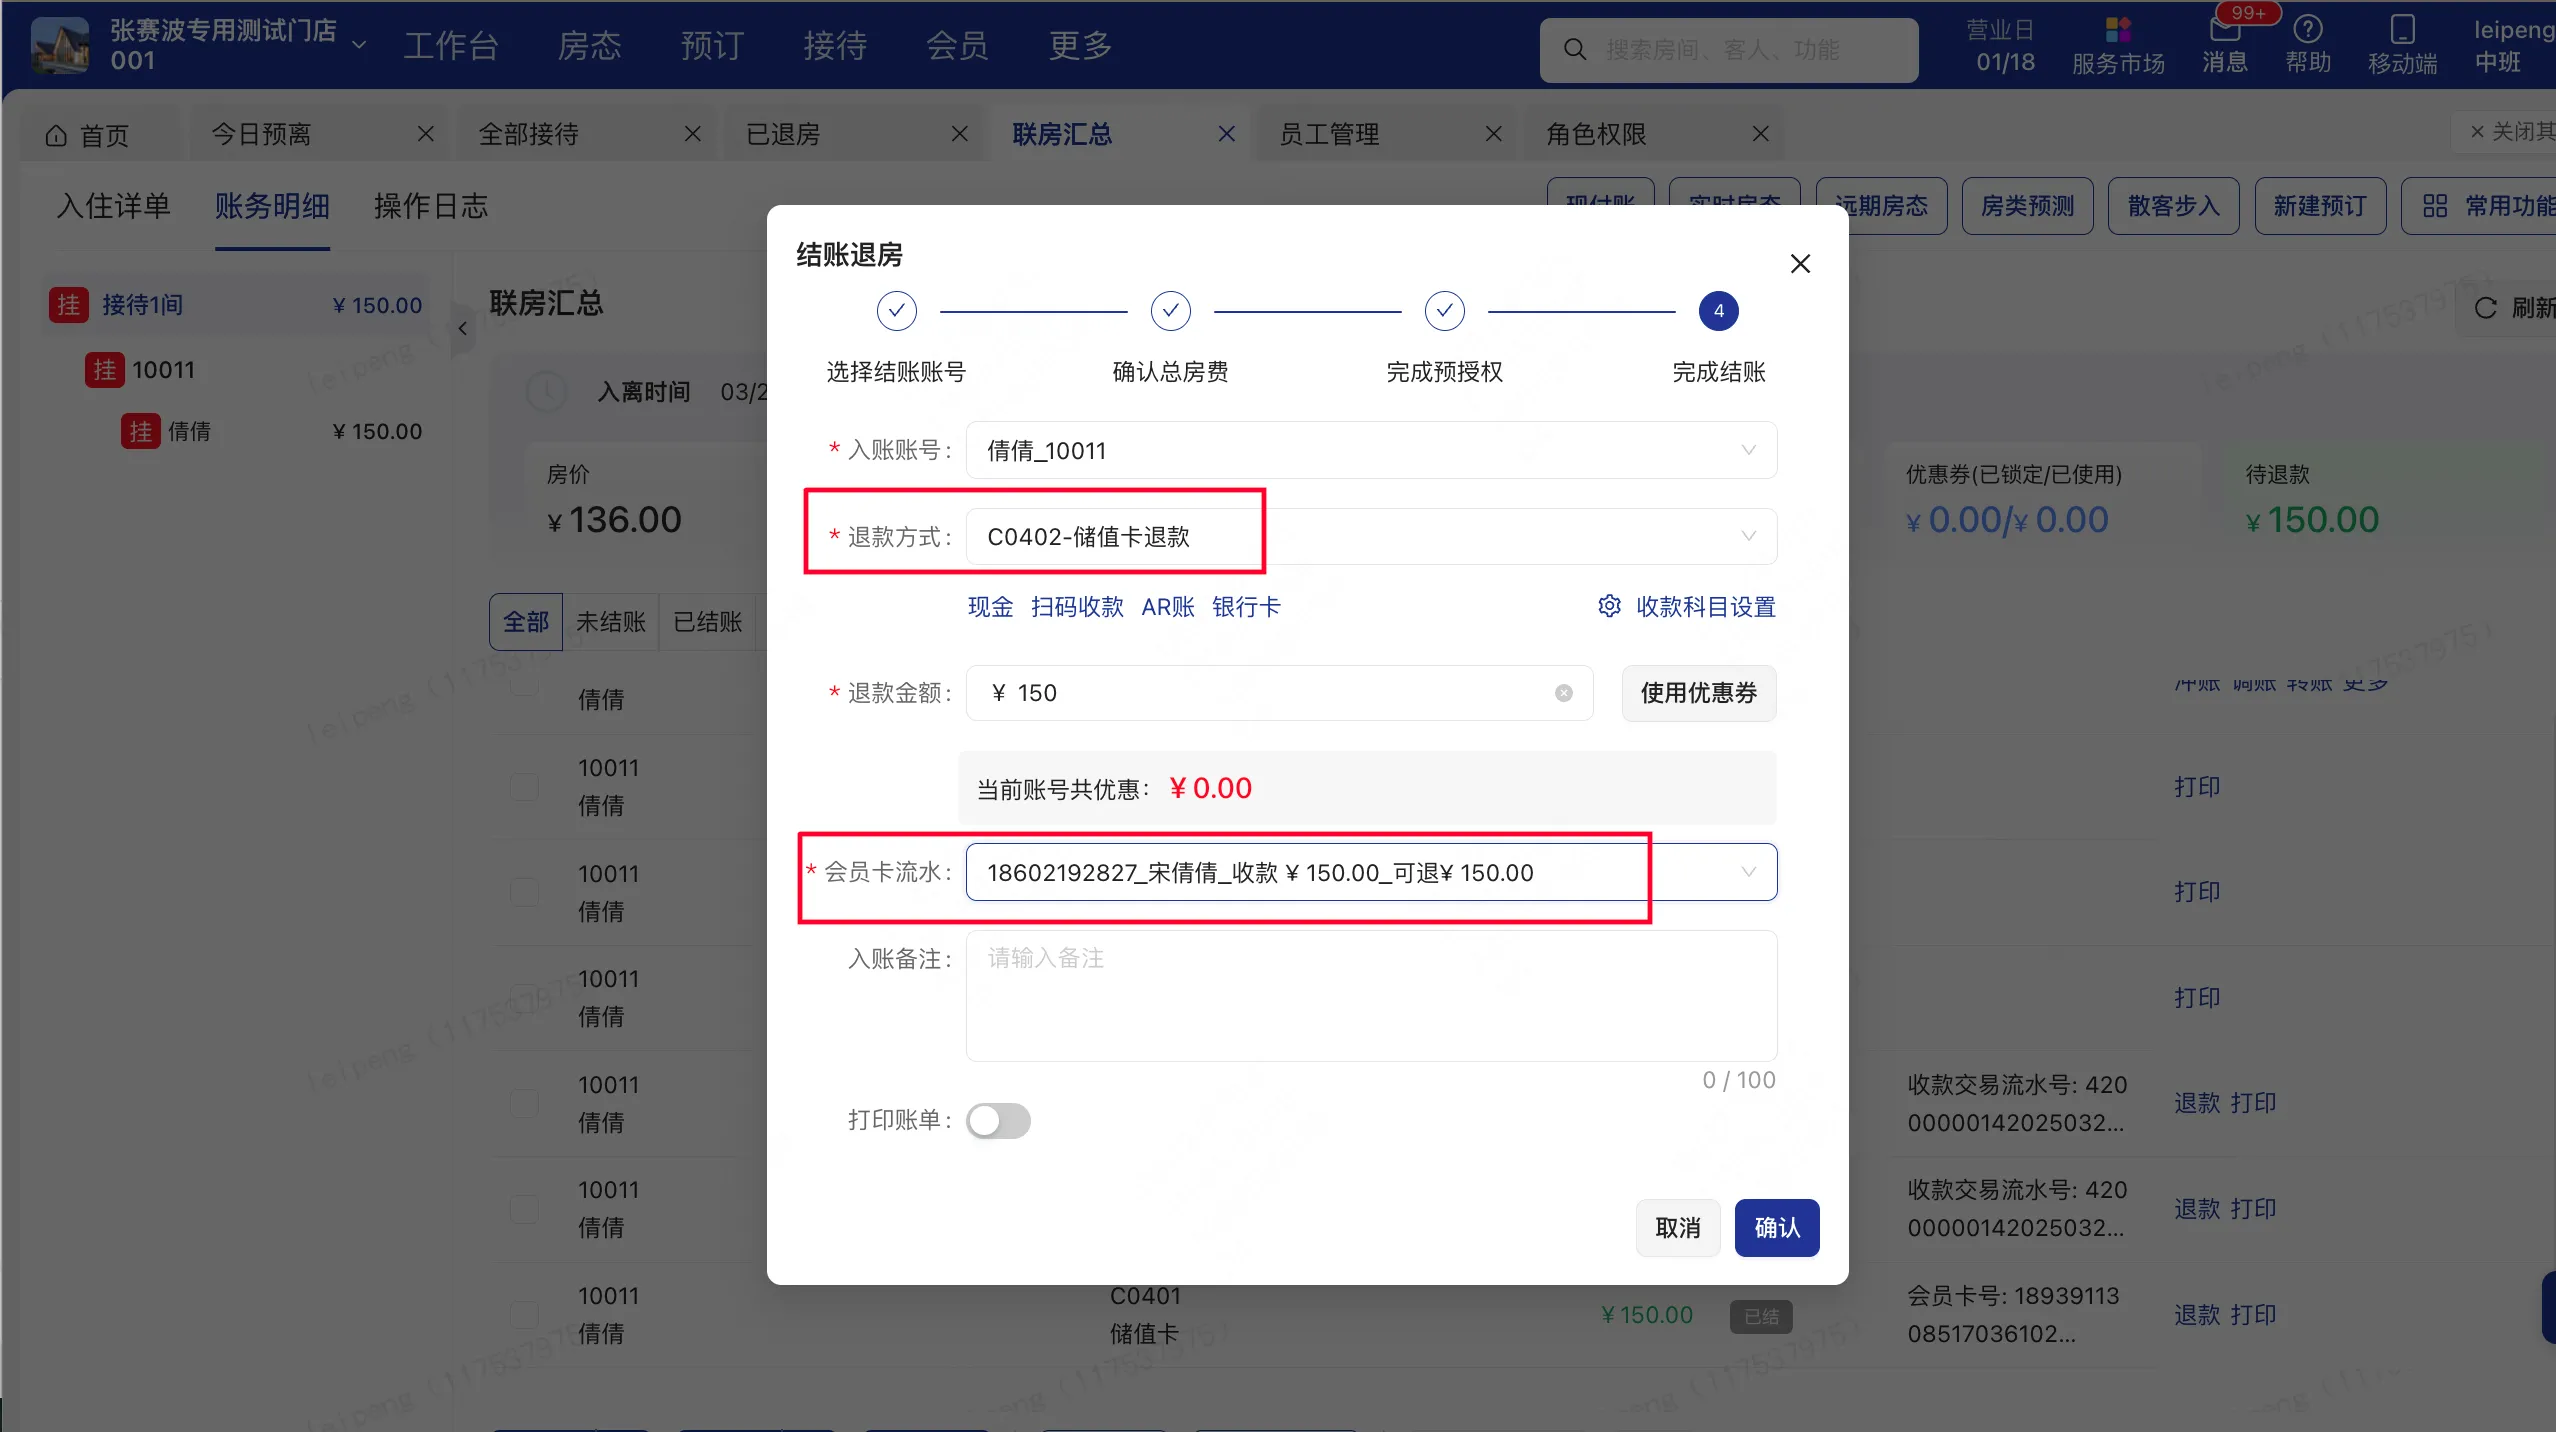Click the search magnifier icon in top bar
The image size is (2556, 1432).
click(1574, 49)
